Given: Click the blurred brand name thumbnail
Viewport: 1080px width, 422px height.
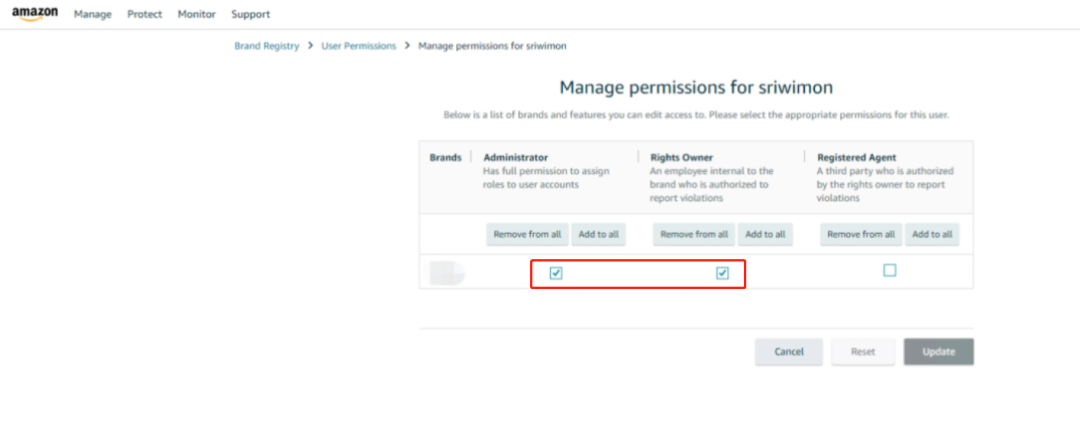Looking at the screenshot, I should [x=445, y=272].
